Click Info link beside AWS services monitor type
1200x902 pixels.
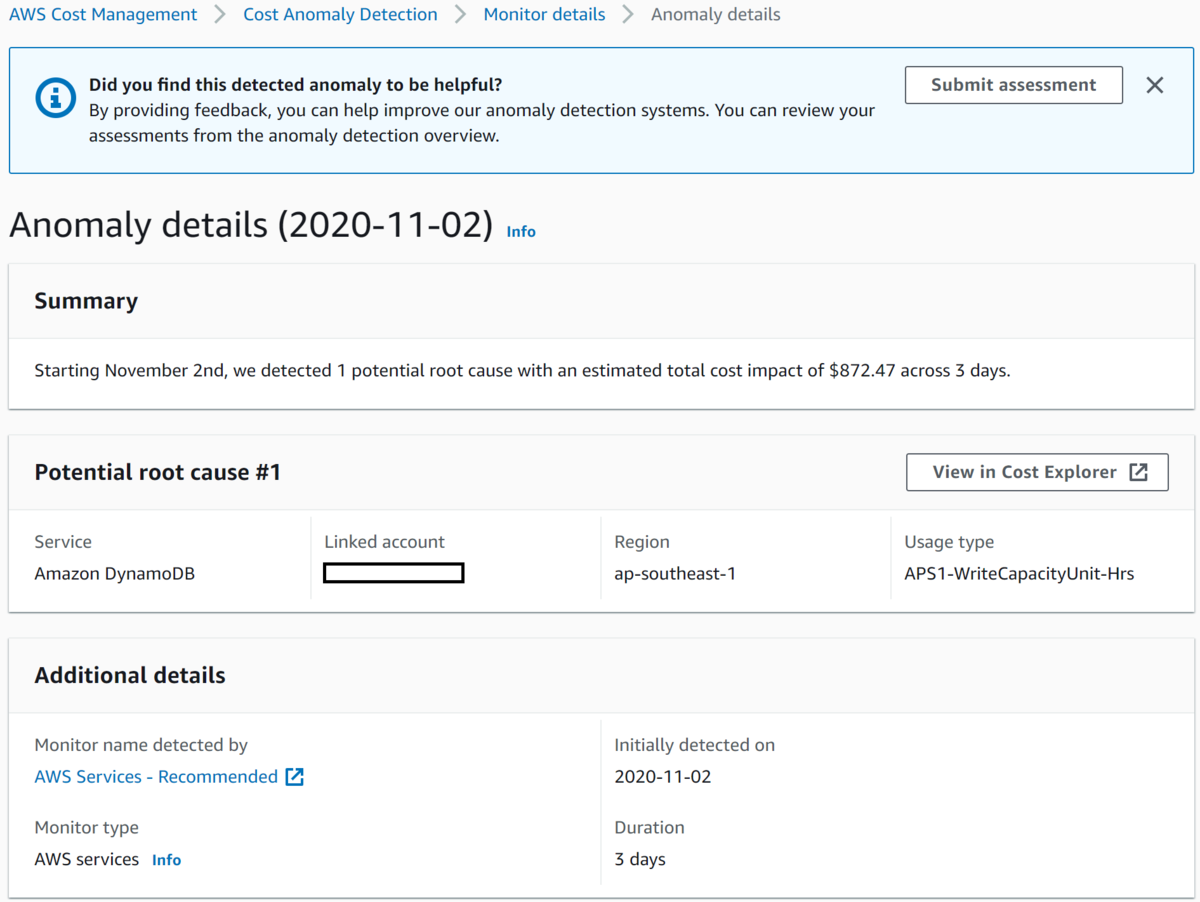[x=166, y=860]
